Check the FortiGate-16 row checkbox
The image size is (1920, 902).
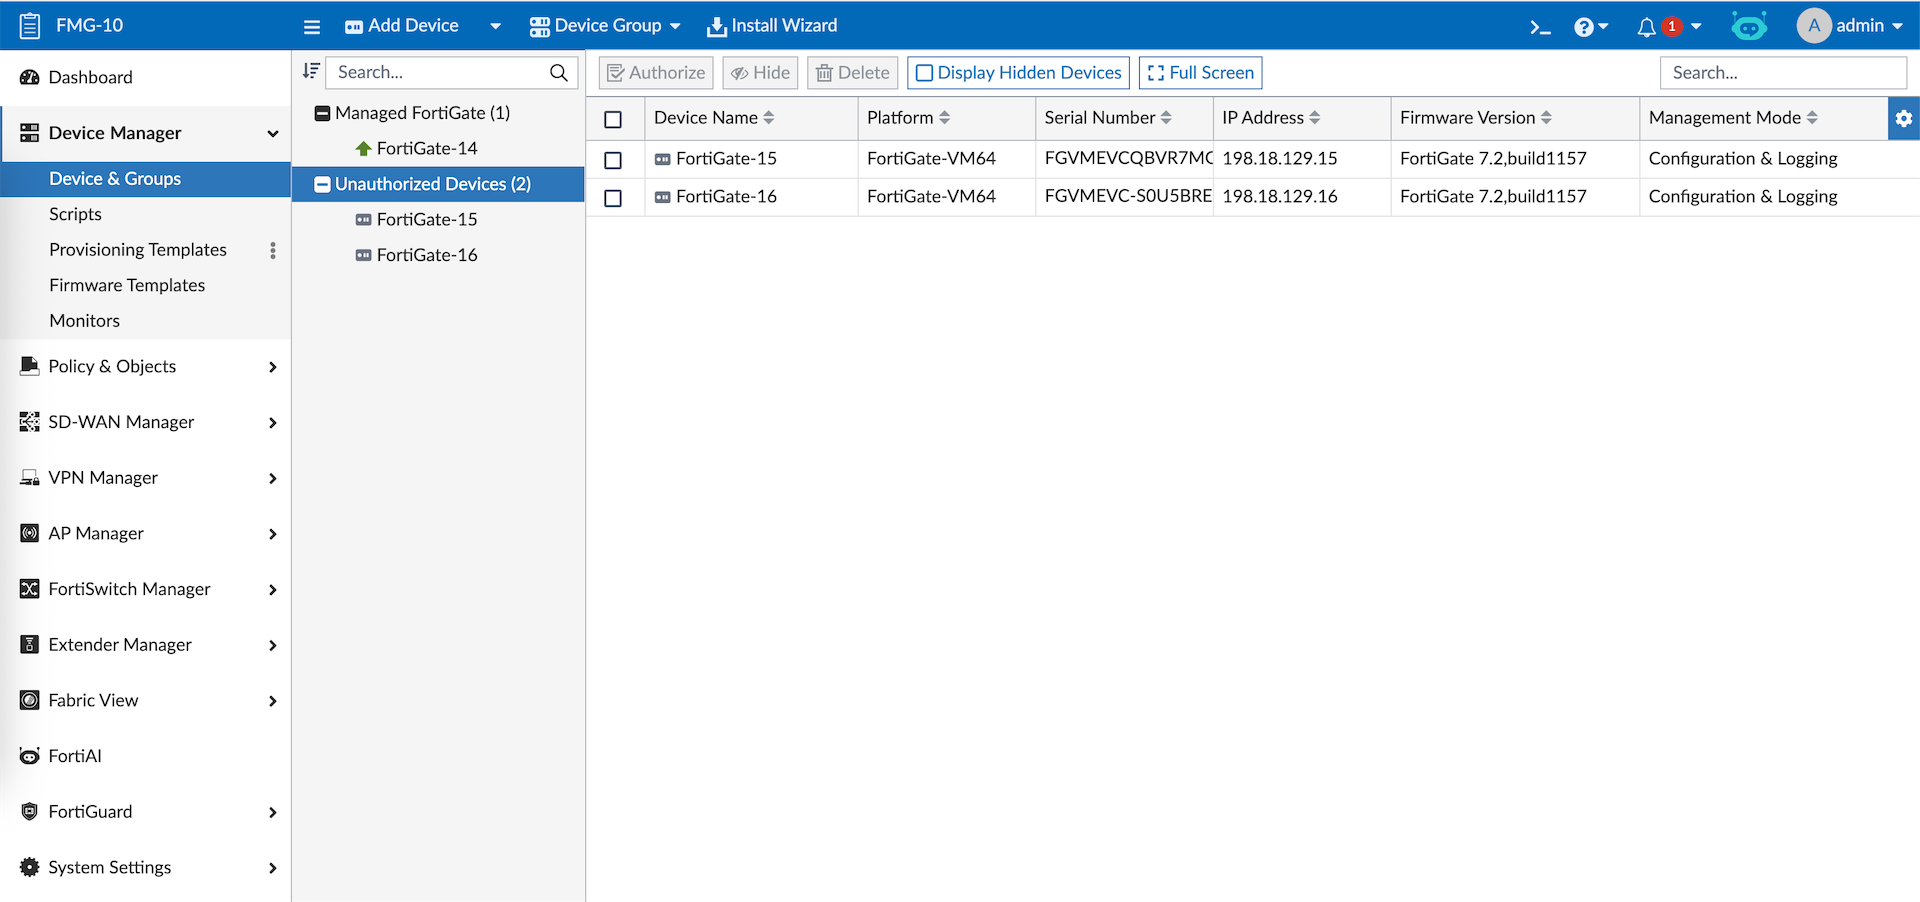point(613,198)
